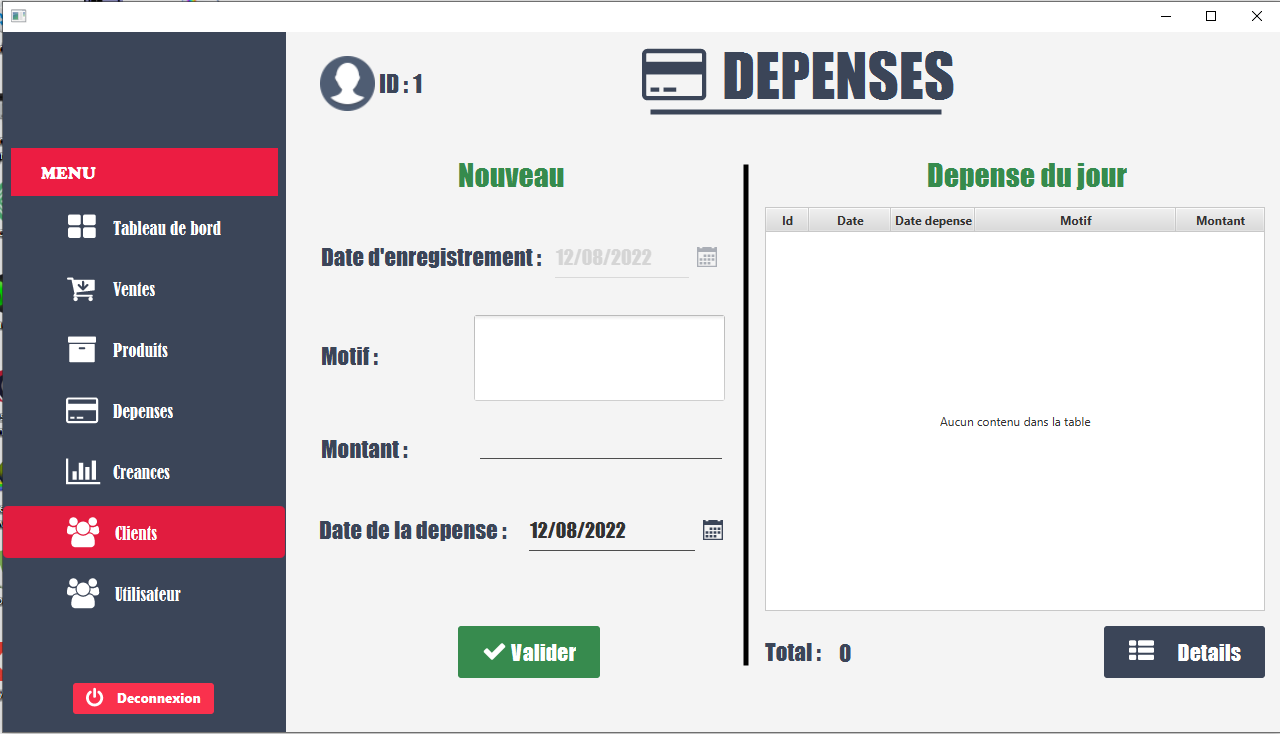Click the Produits box icon
This screenshot has height=734, width=1280.
(82, 349)
